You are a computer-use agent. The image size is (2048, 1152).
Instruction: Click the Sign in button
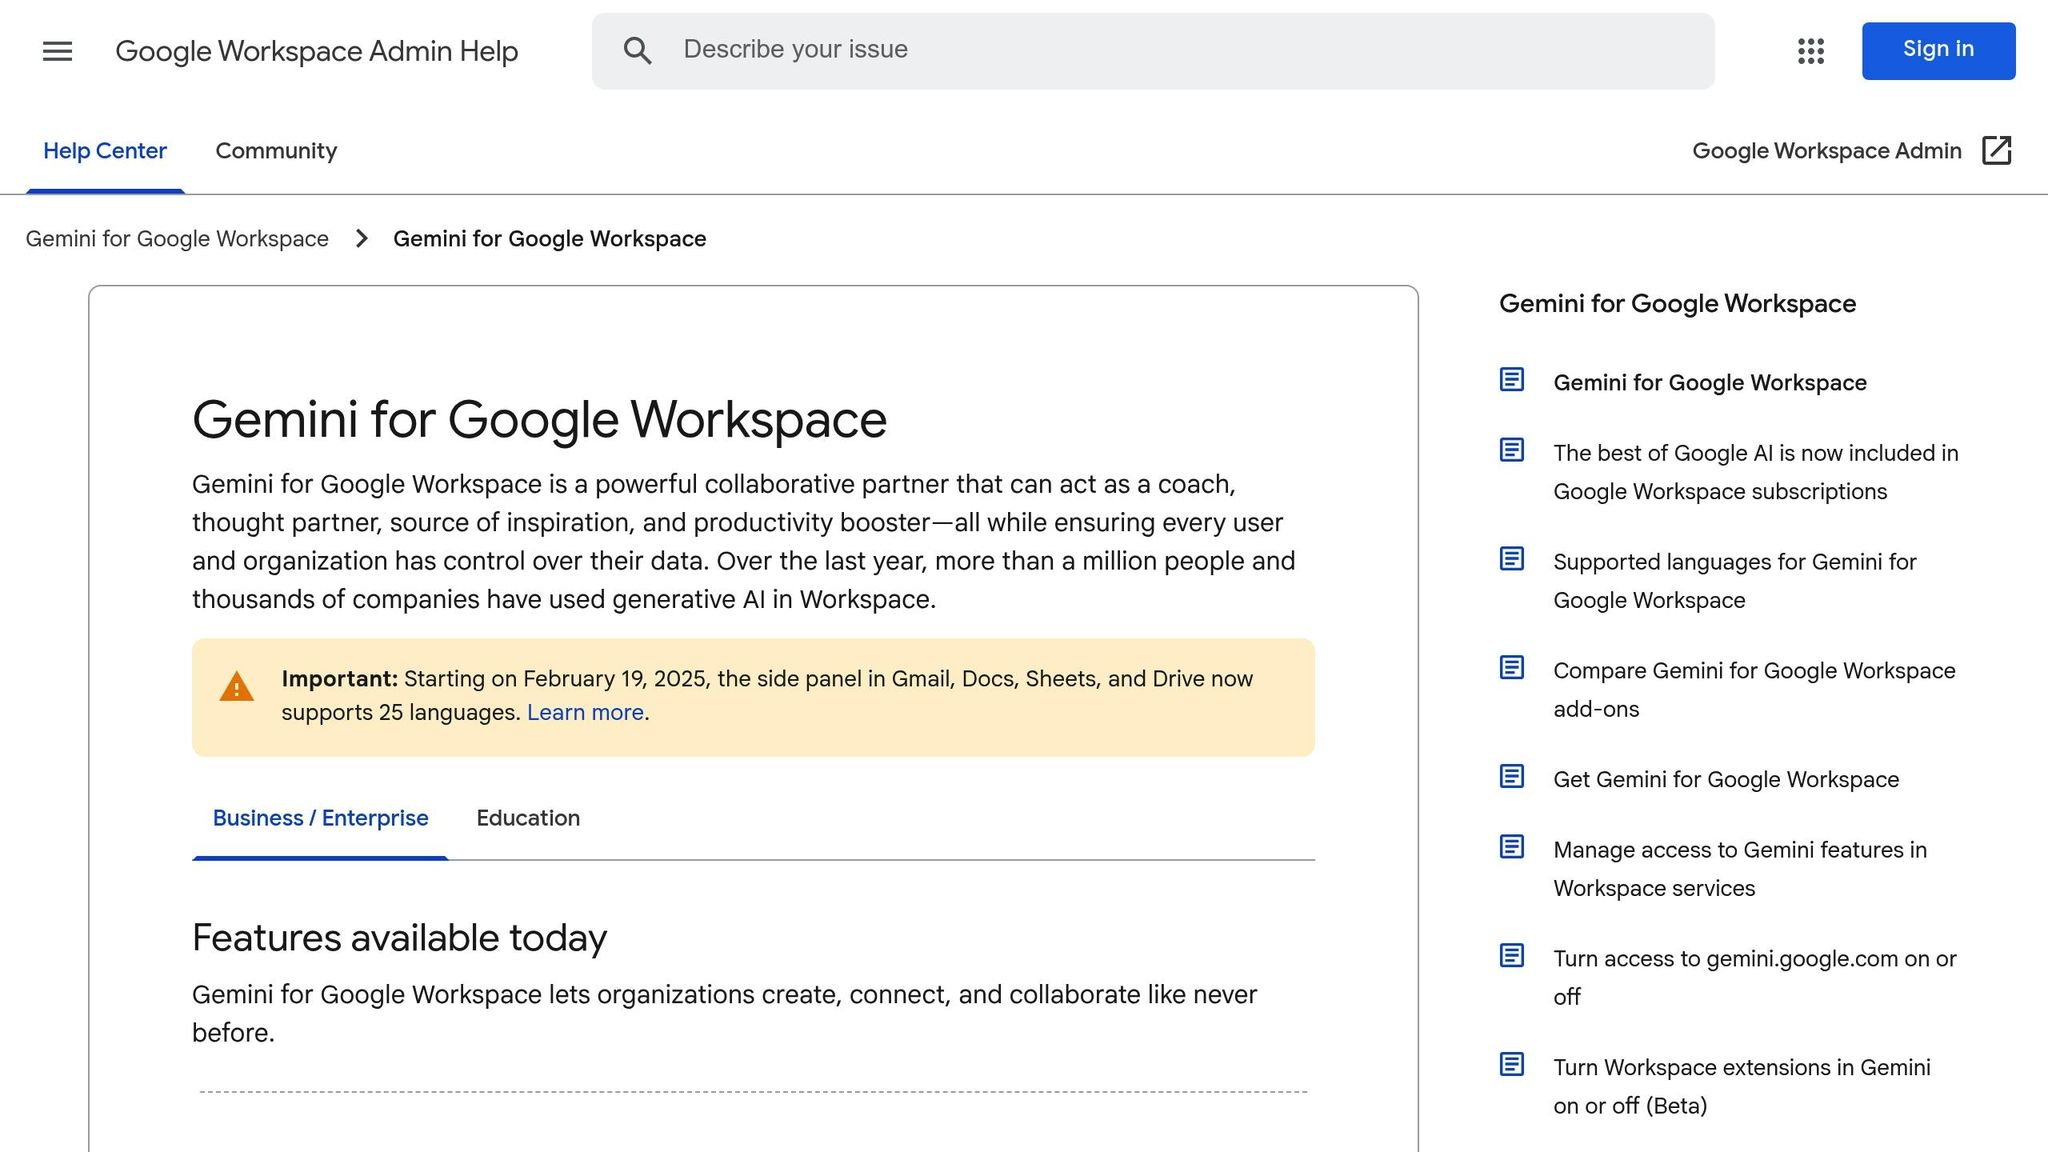1937,49
